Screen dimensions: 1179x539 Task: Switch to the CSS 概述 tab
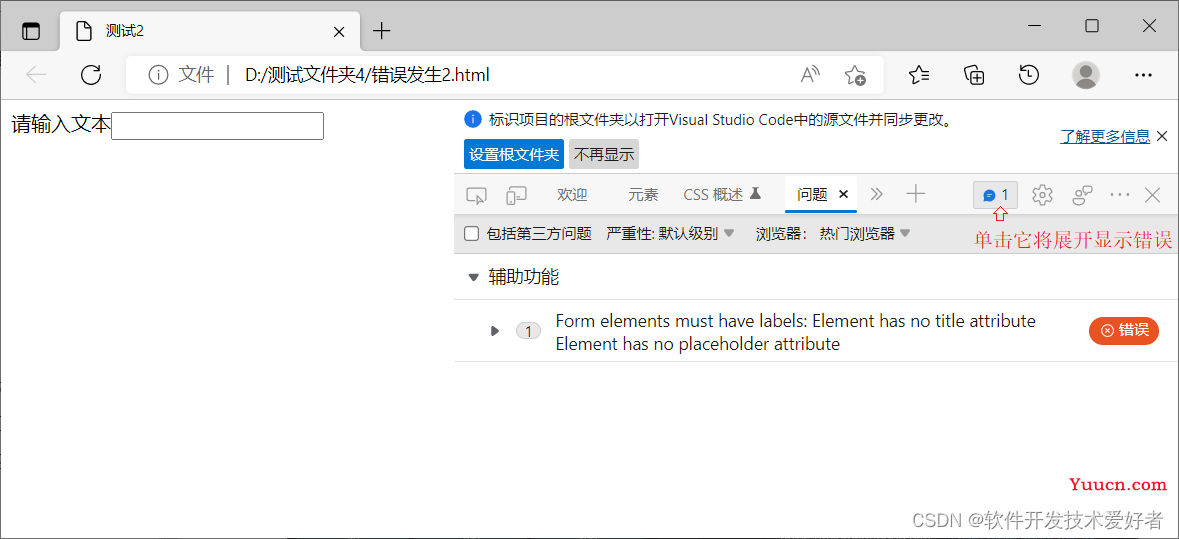coord(723,195)
